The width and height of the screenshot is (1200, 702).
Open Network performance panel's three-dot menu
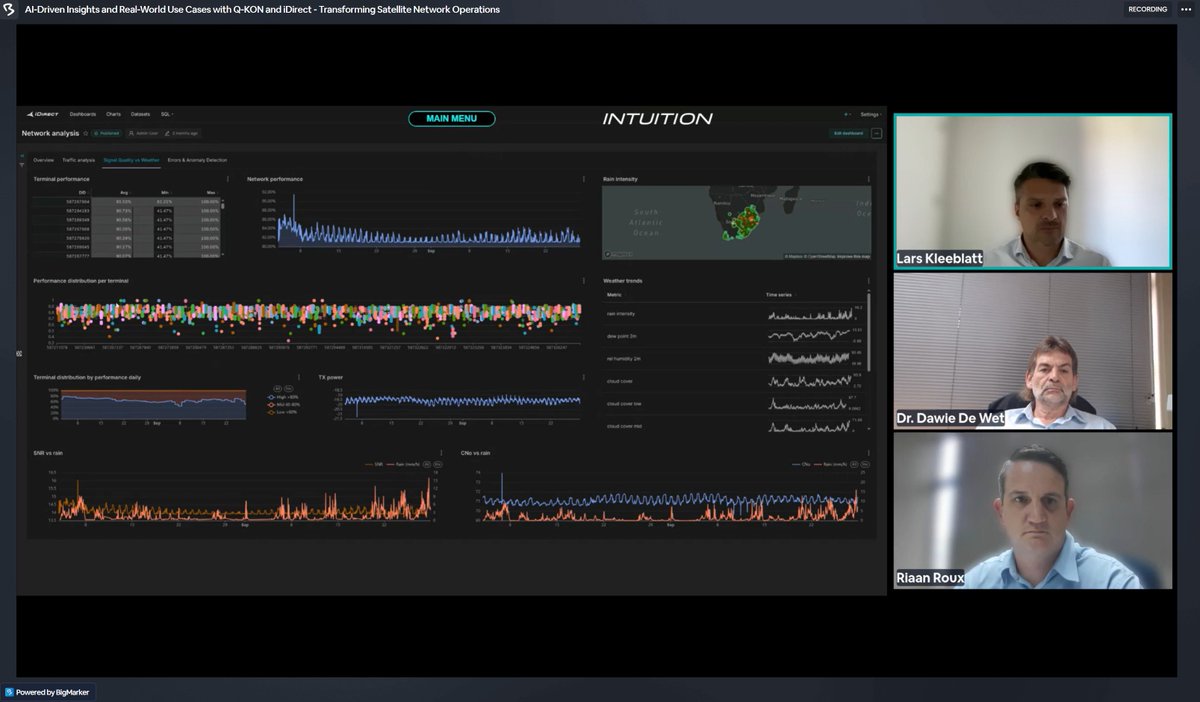[x=584, y=179]
